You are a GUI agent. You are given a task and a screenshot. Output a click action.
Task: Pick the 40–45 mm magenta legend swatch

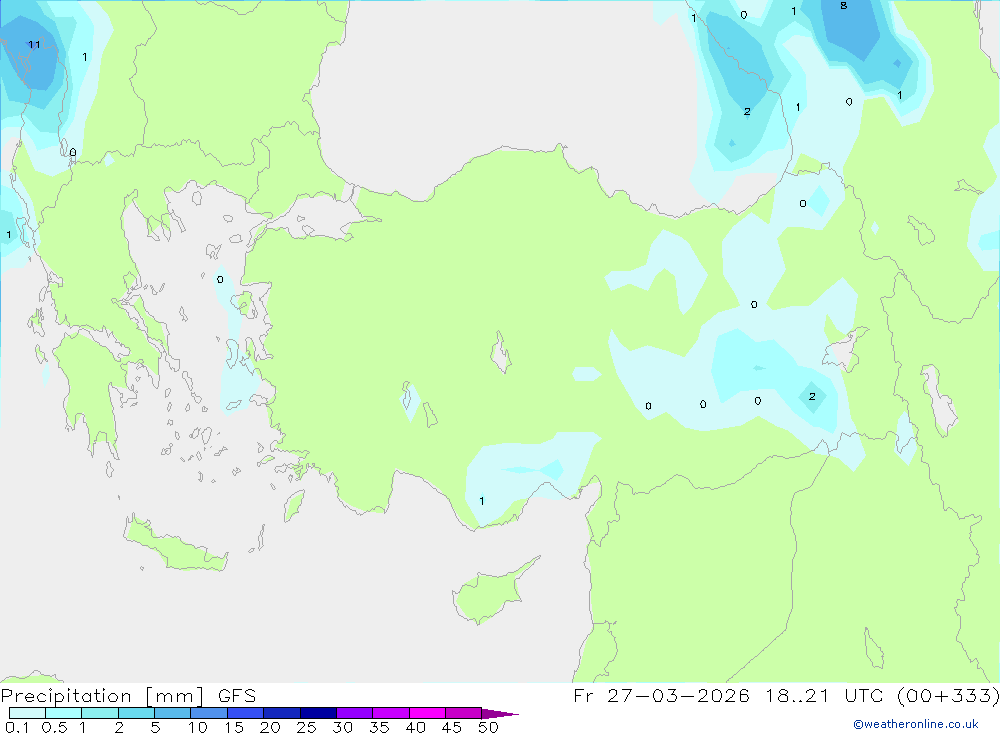tap(427, 713)
